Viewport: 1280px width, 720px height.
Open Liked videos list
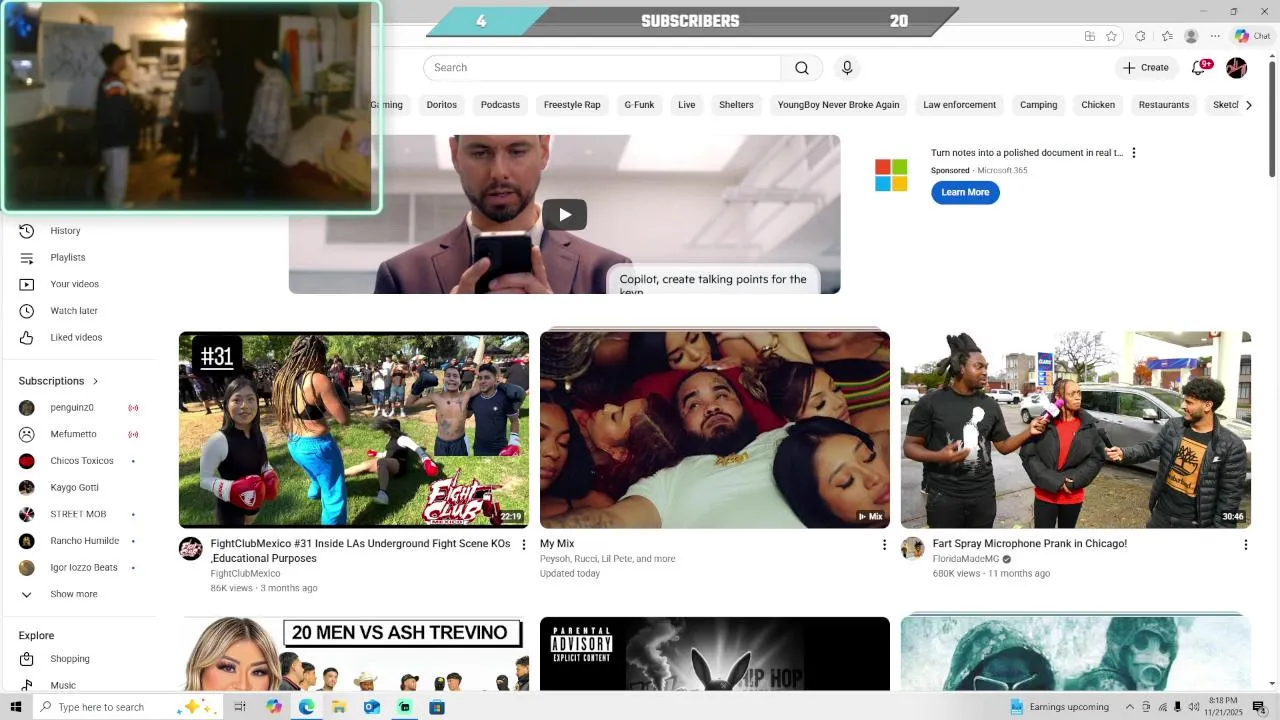coord(76,337)
